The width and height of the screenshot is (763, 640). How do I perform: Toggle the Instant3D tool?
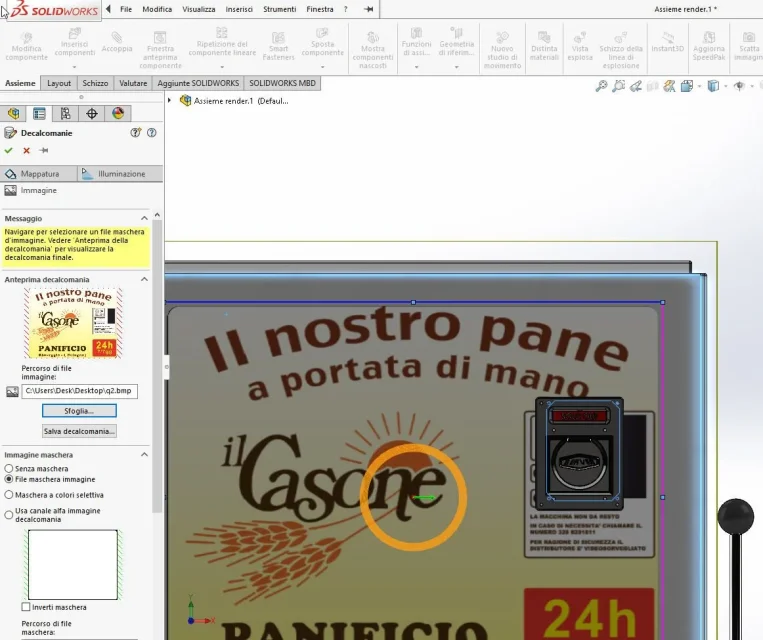(668, 42)
